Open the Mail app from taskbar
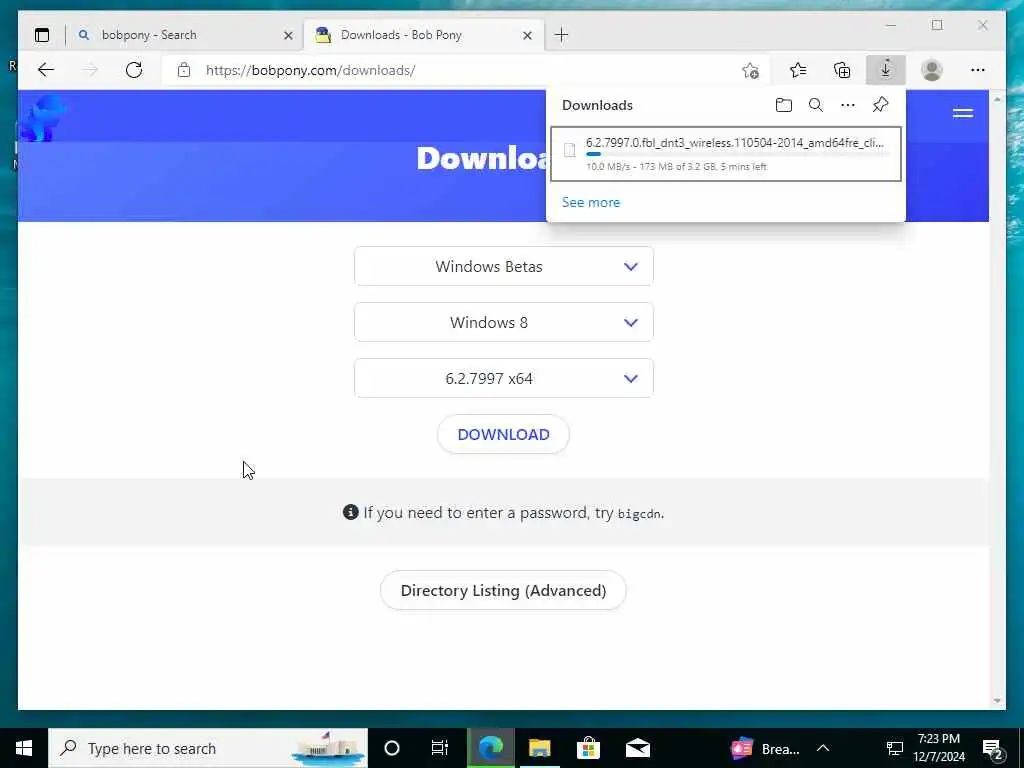The image size is (1024, 768). 637,748
